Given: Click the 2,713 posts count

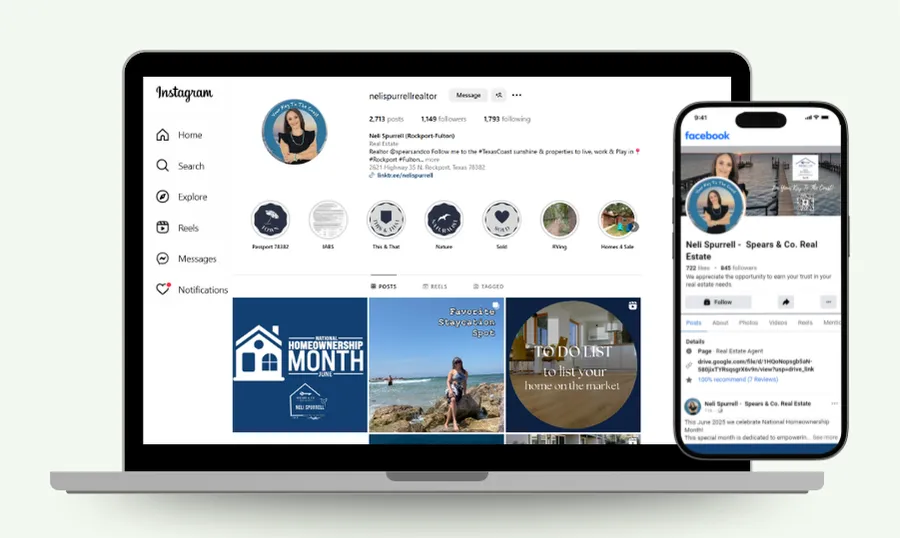Looking at the screenshot, I should point(386,119).
